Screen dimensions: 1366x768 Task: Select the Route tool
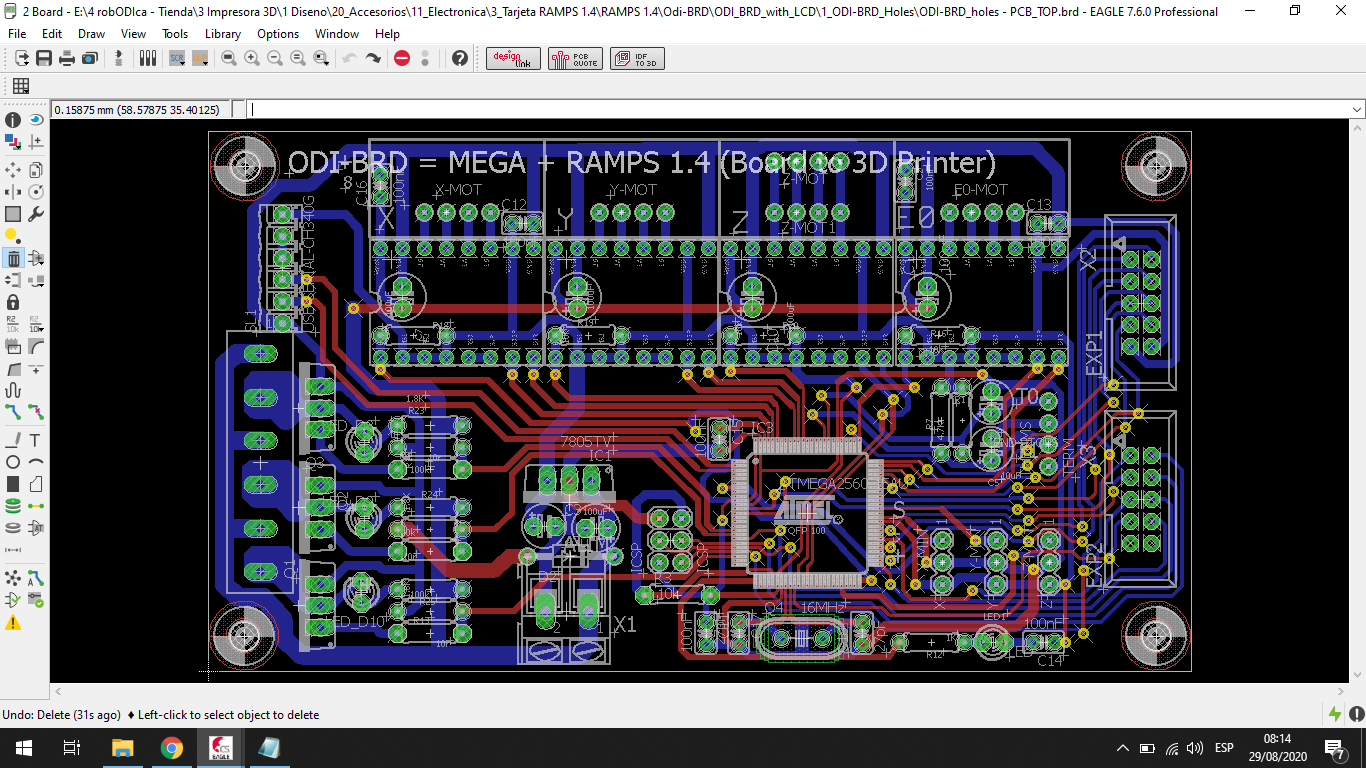coord(13,412)
